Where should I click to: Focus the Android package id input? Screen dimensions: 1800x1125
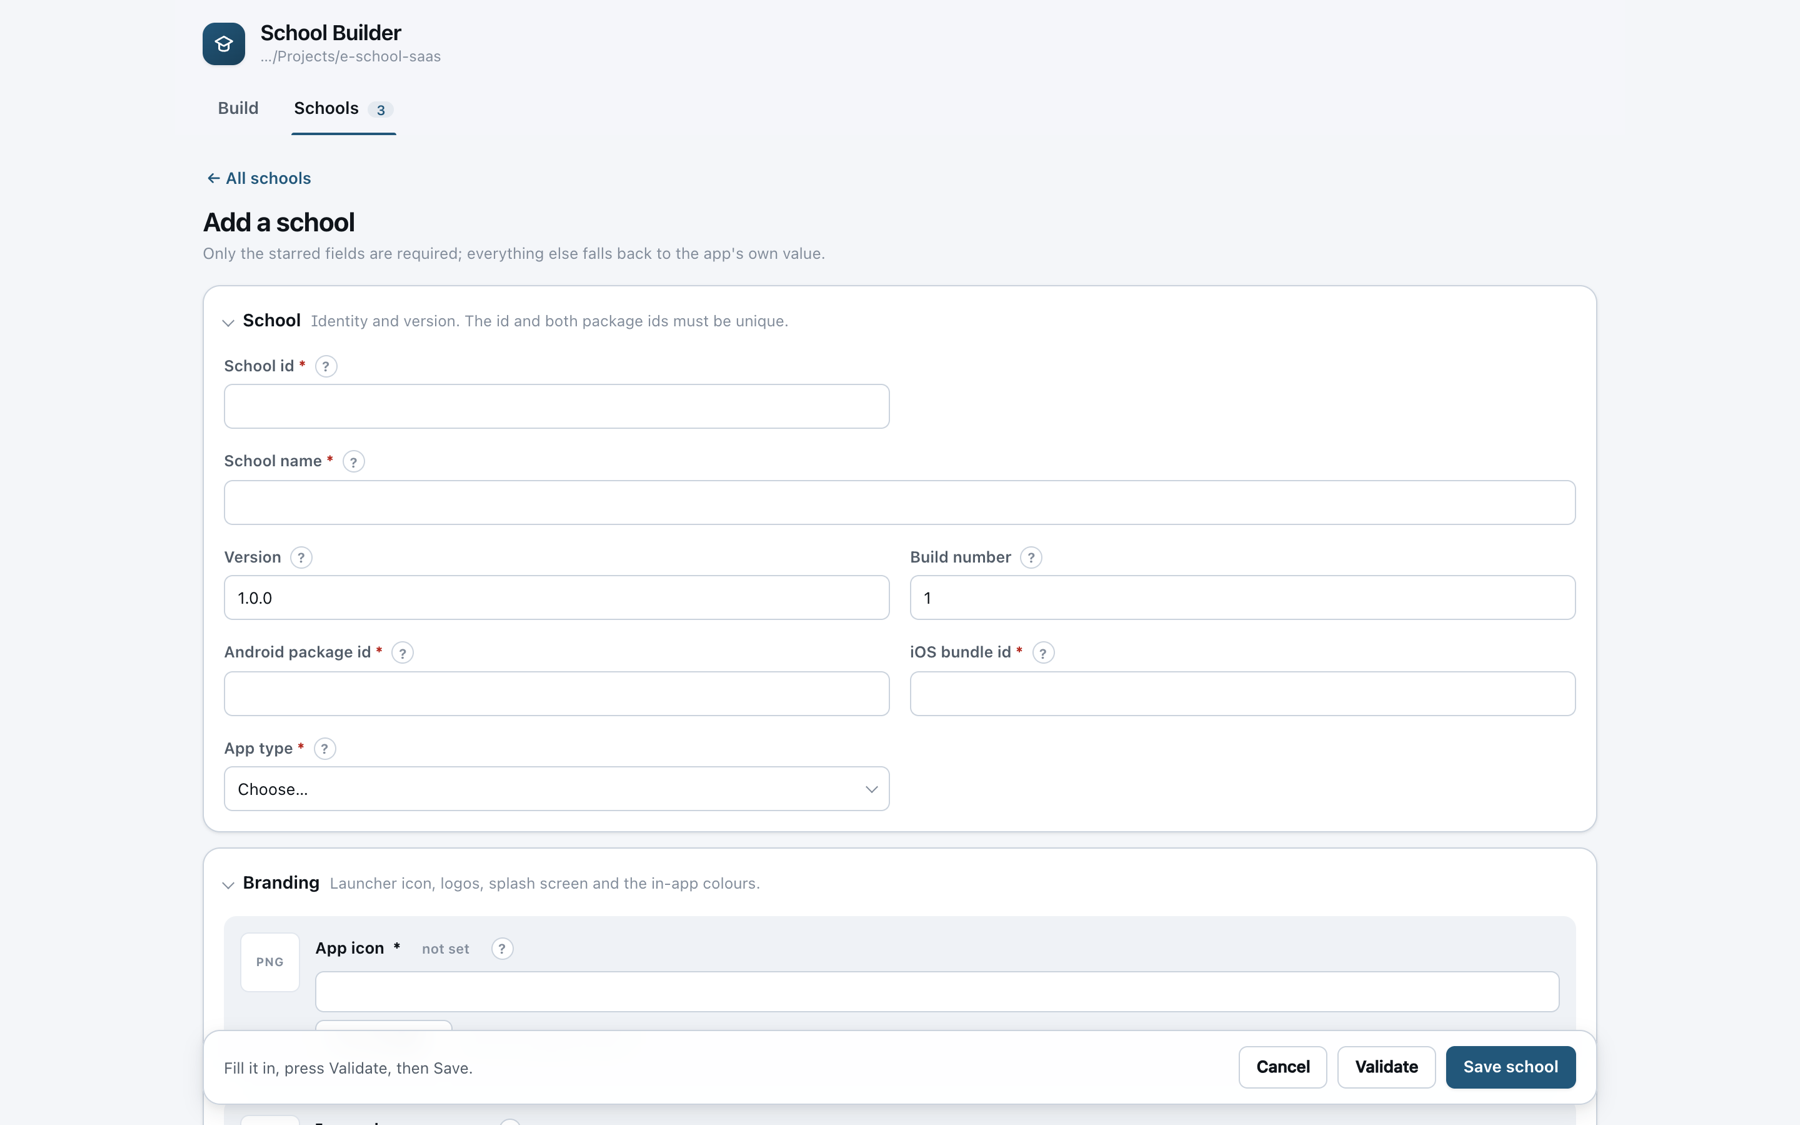click(x=557, y=693)
